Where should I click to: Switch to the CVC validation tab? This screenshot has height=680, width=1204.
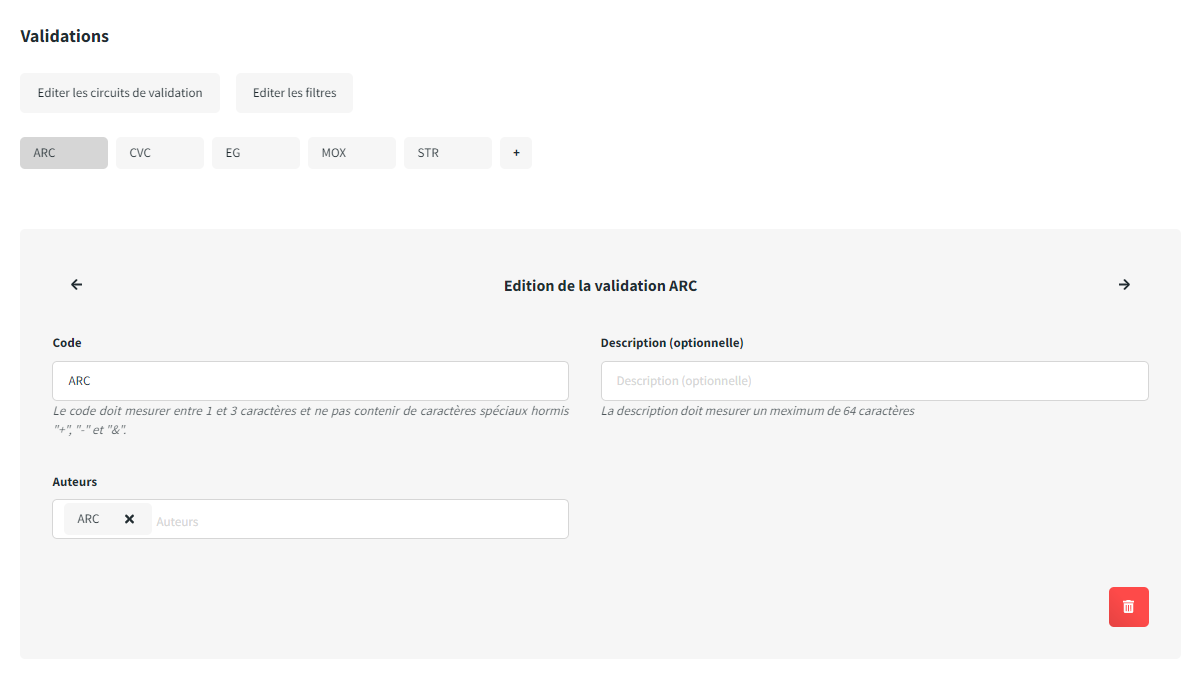(x=160, y=153)
